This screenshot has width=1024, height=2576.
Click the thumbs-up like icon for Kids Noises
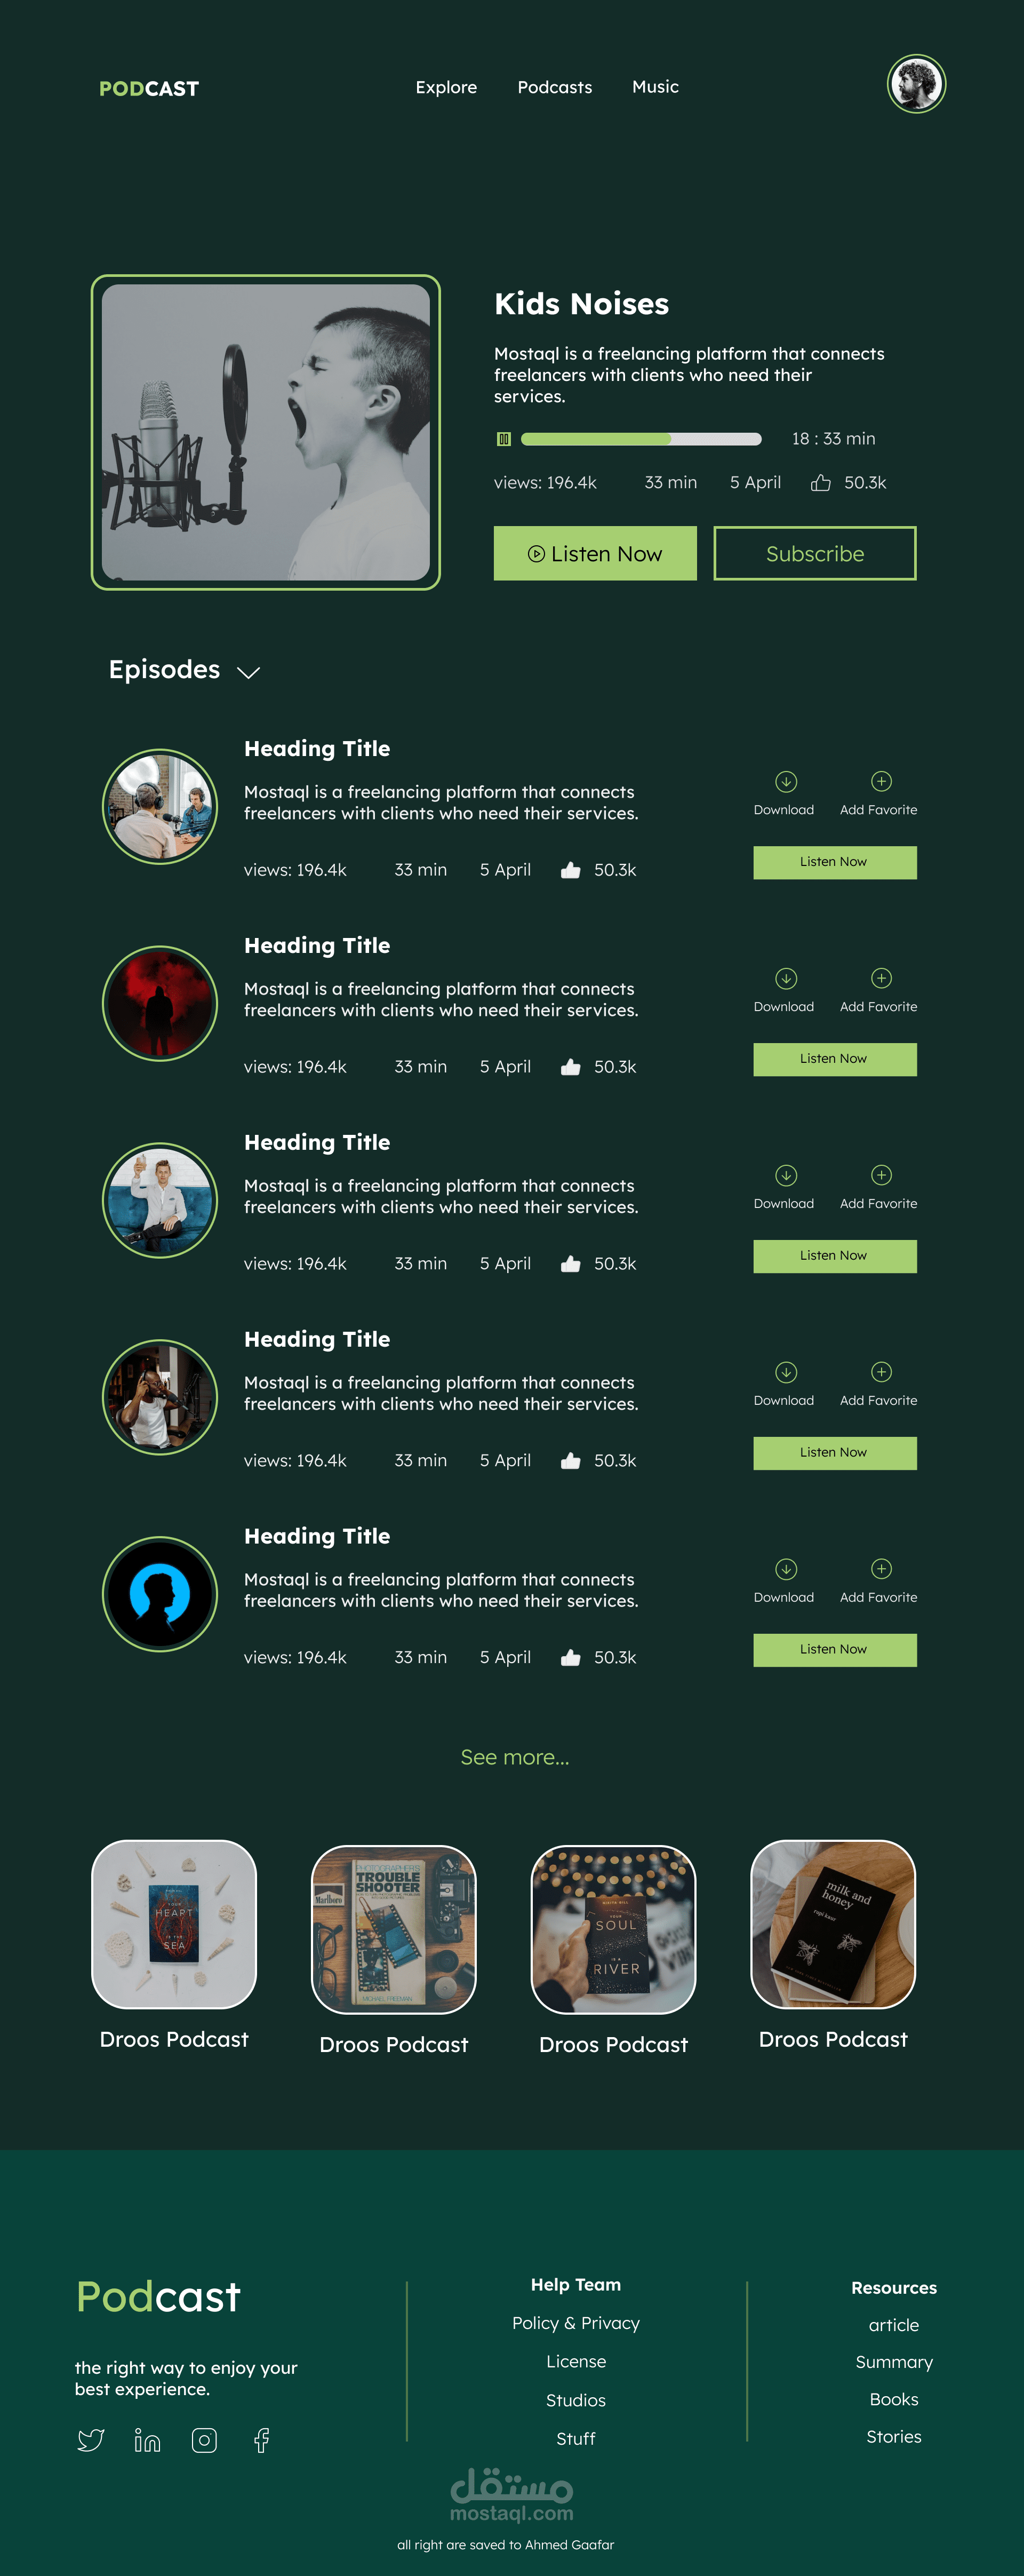point(820,483)
